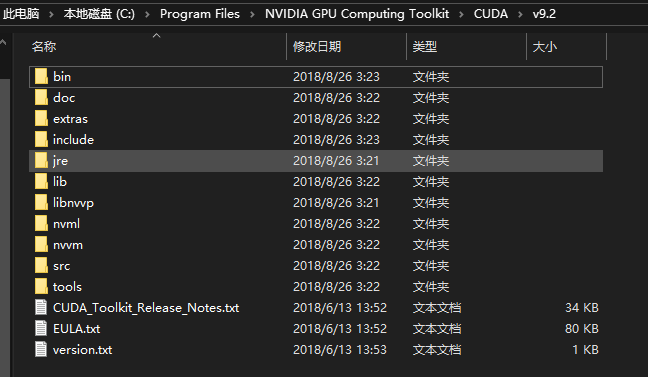Click the lib folder name
The height and width of the screenshot is (377, 648).
pyautogui.click(x=60, y=181)
